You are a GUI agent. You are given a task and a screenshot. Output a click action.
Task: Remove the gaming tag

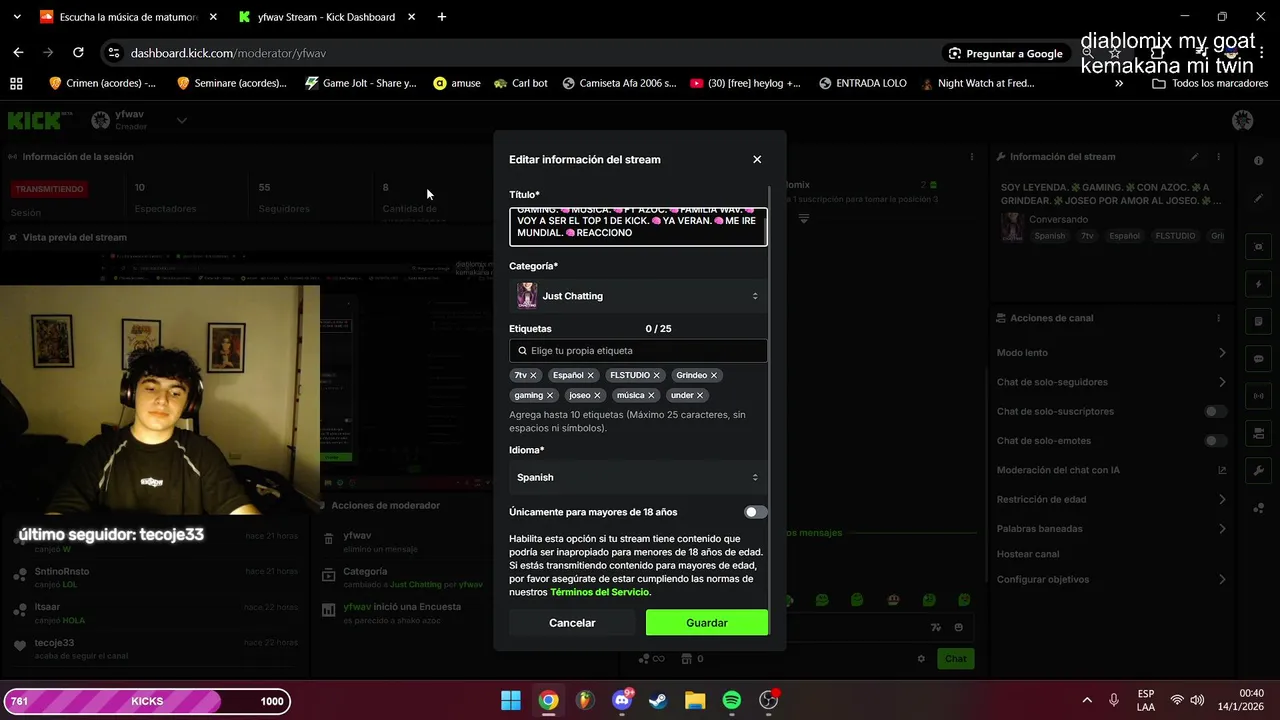coord(550,395)
